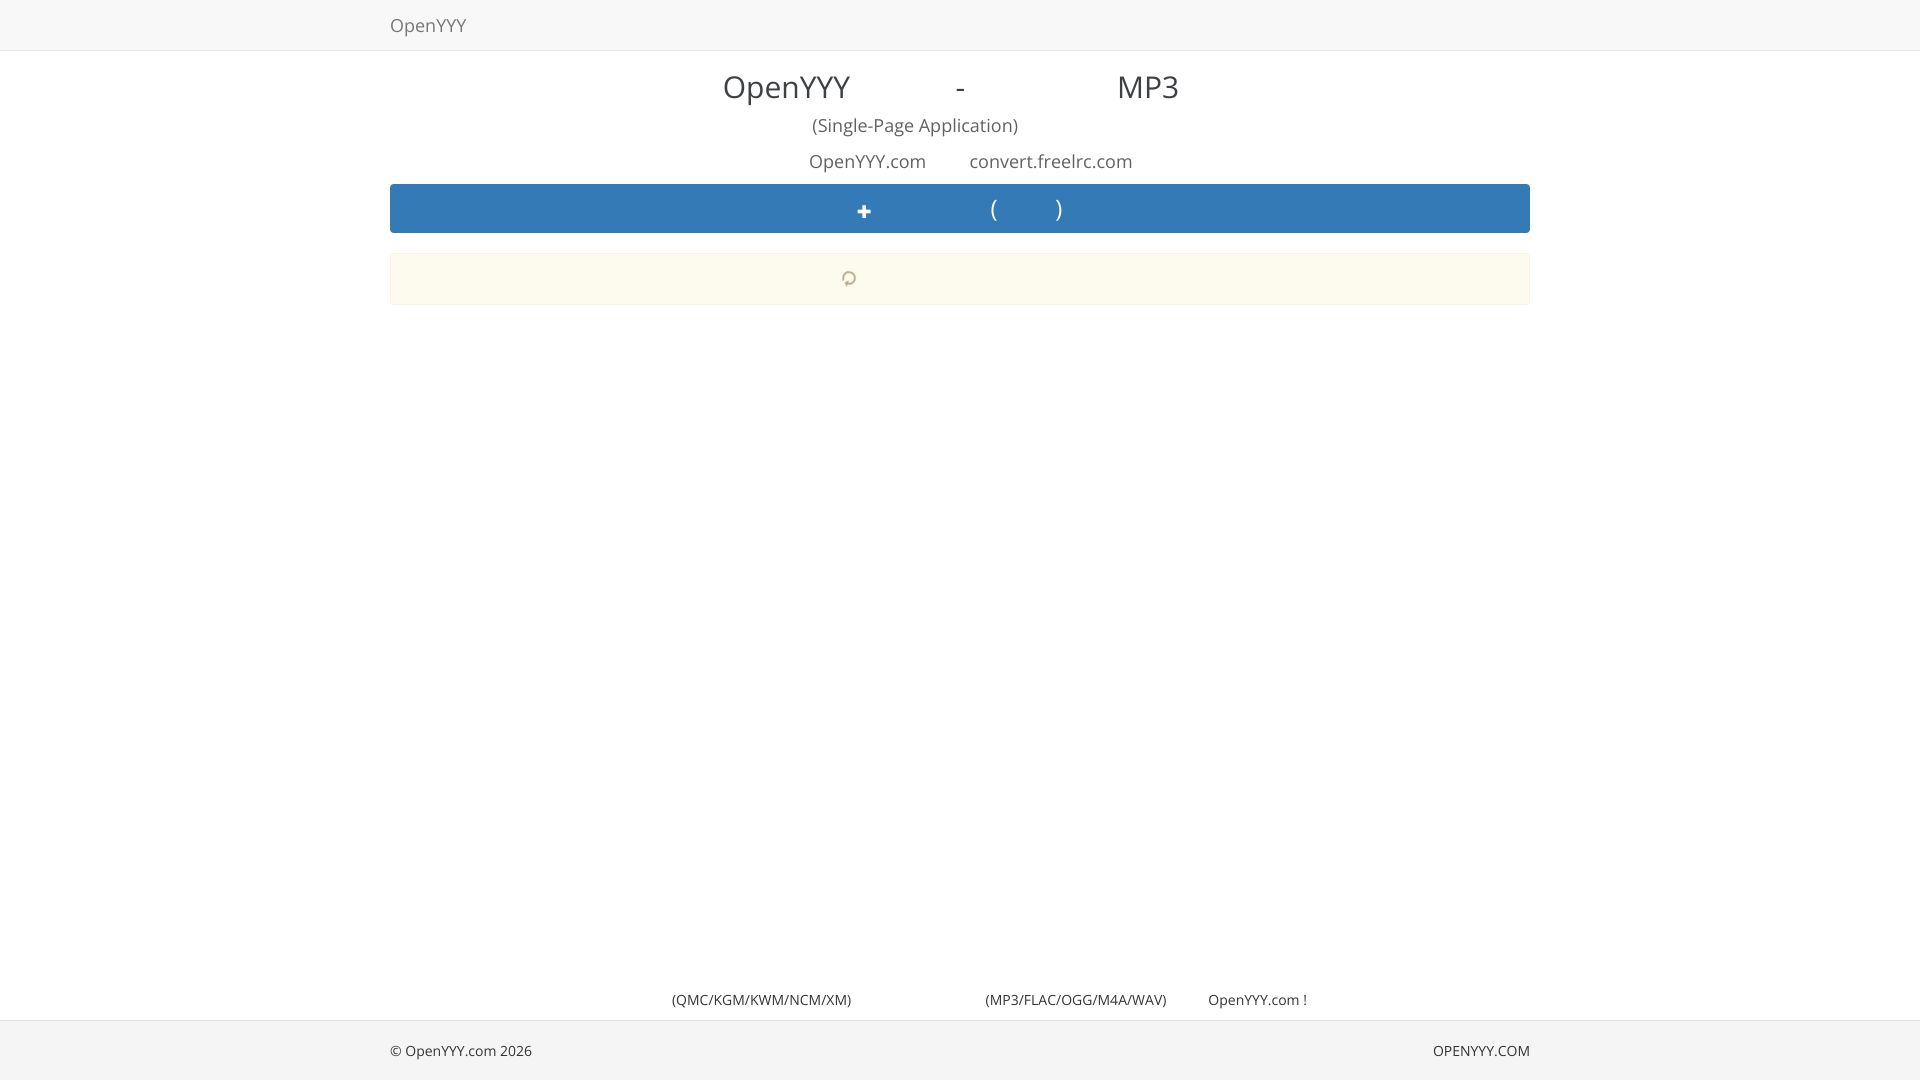Open the OPENYYY.COM footer link
Image resolution: width=1920 pixels, height=1080 pixels.
click(1481, 1051)
